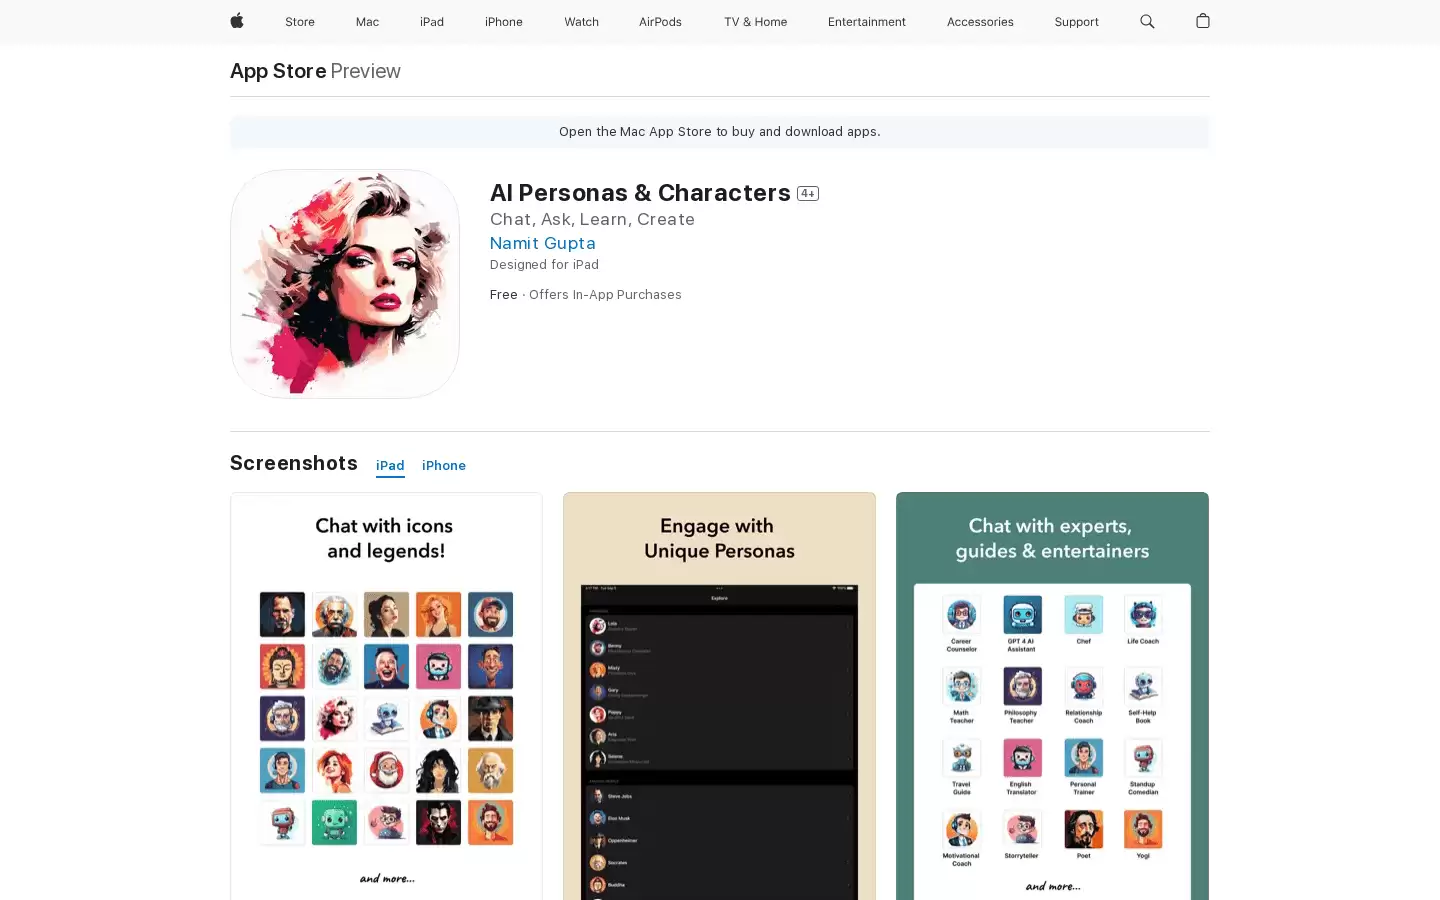The image size is (1440, 900).
Task: Open the iPhone nav item
Action: (x=504, y=22)
